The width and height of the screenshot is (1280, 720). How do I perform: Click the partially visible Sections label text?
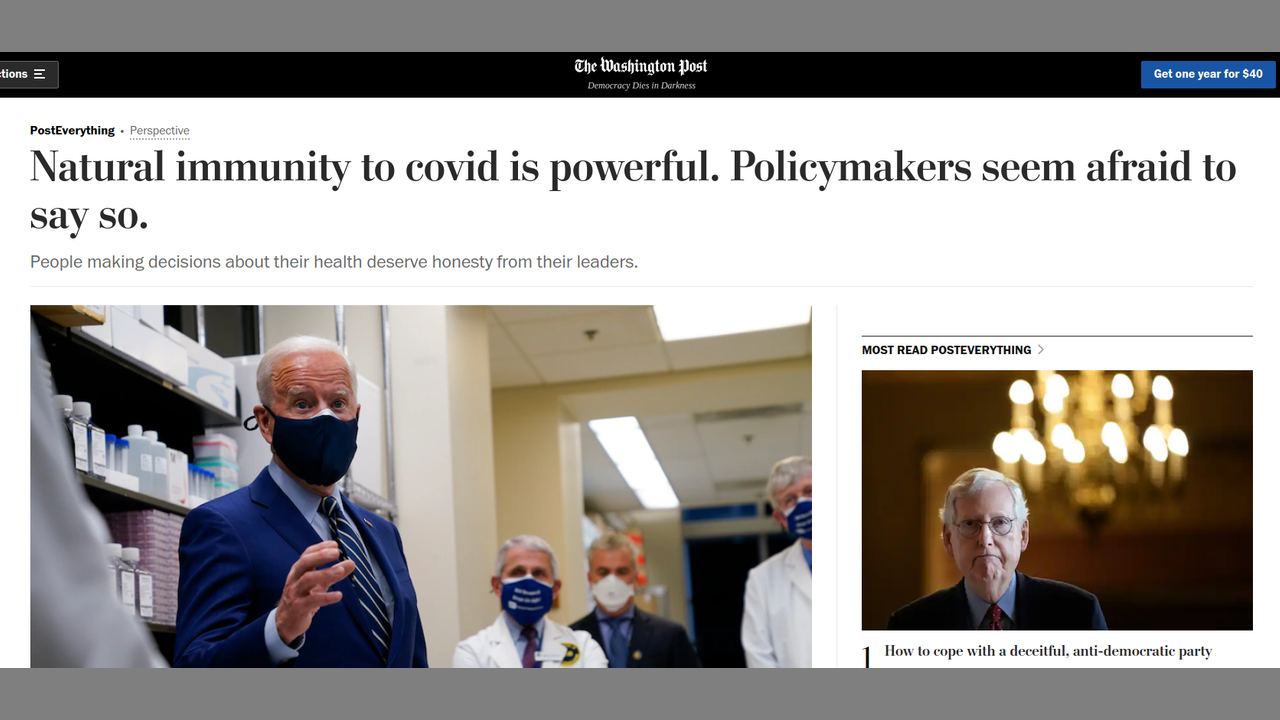[x=14, y=74]
